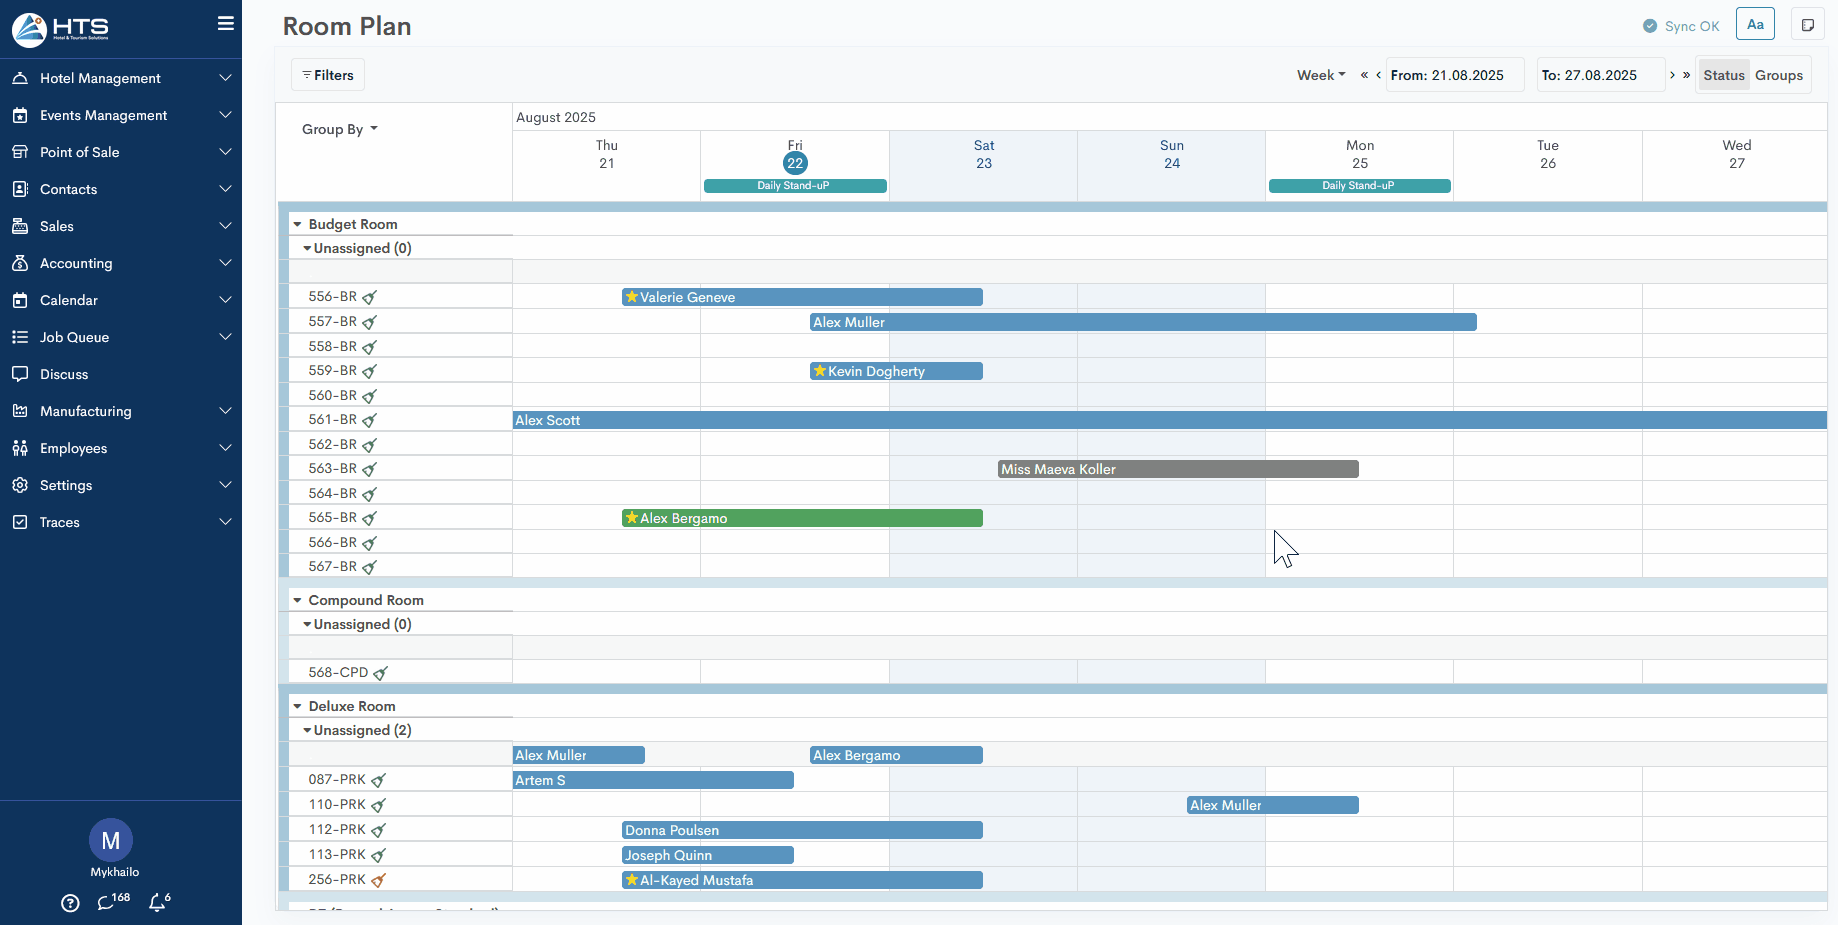Open the Group By dropdown
Screen dimensions: 1838x925
click(x=339, y=129)
